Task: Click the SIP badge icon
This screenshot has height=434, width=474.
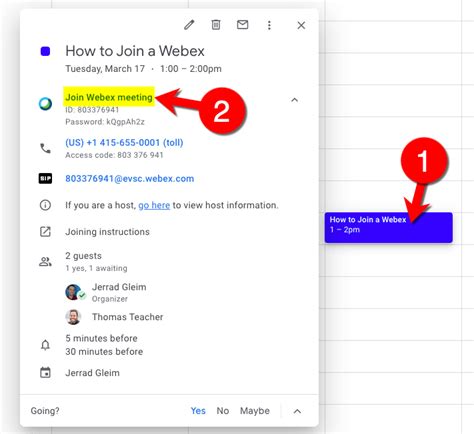Action: pos(45,178)
